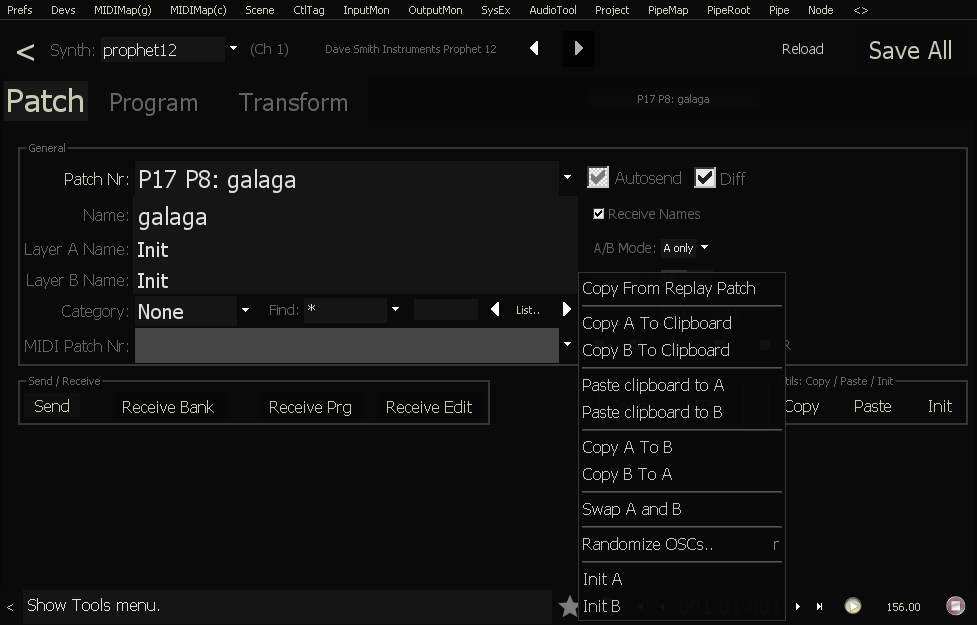
Task: Expand the Category None dropdown
Action: click(x=245, y=311)
